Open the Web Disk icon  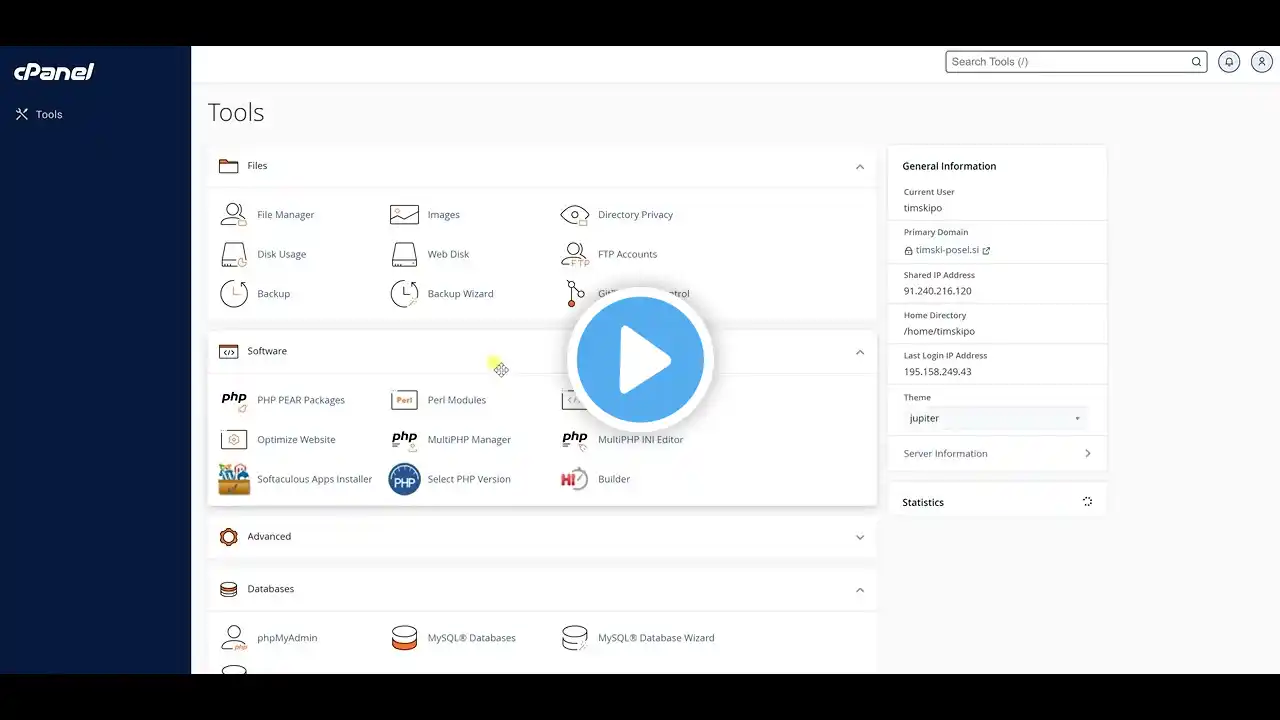404,254
